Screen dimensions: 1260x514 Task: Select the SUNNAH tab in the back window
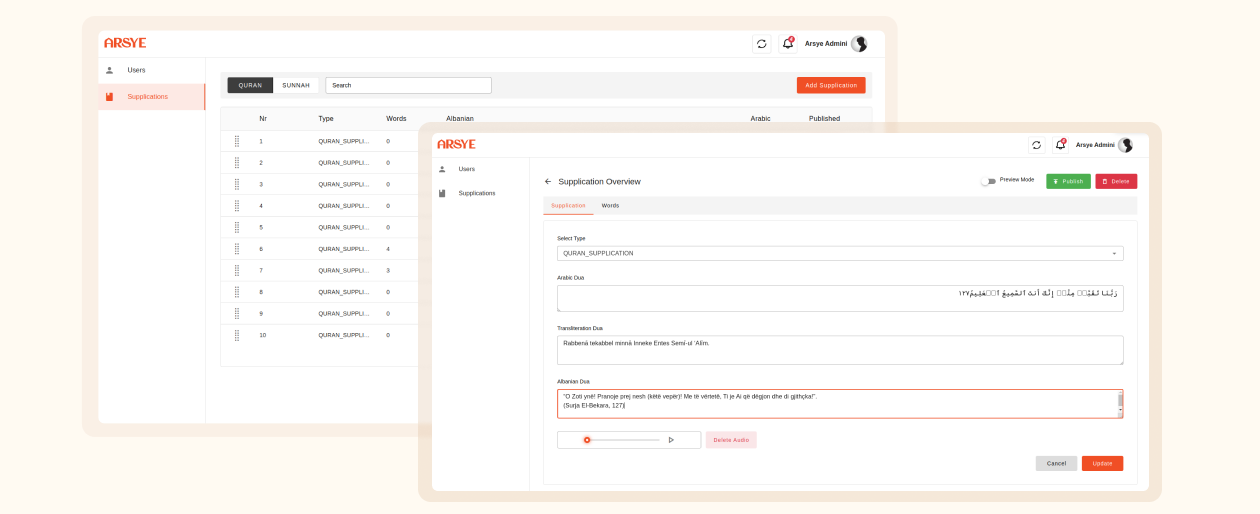[x=296, y=85]
